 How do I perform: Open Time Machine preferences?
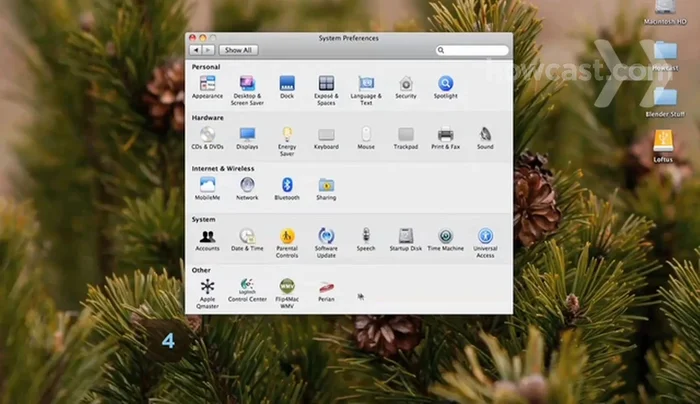[446, 237]
